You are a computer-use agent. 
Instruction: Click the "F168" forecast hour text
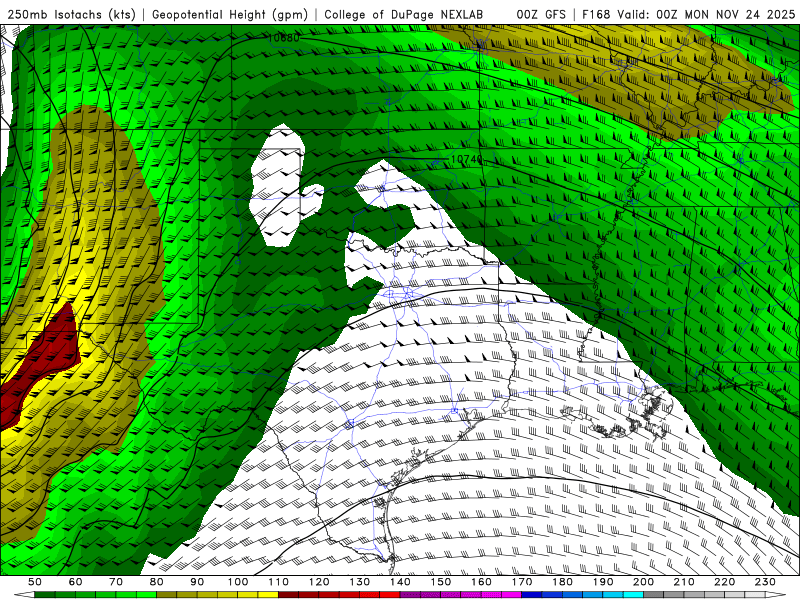point(596,15)
